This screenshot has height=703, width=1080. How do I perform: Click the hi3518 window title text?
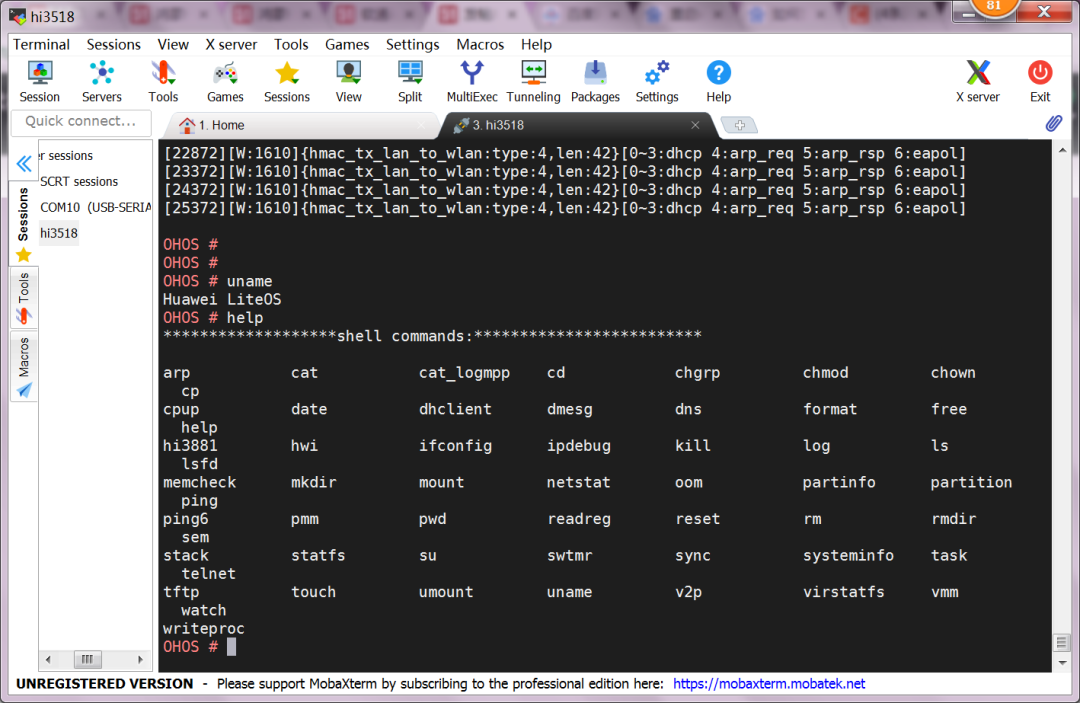click(x=52, y=17)
